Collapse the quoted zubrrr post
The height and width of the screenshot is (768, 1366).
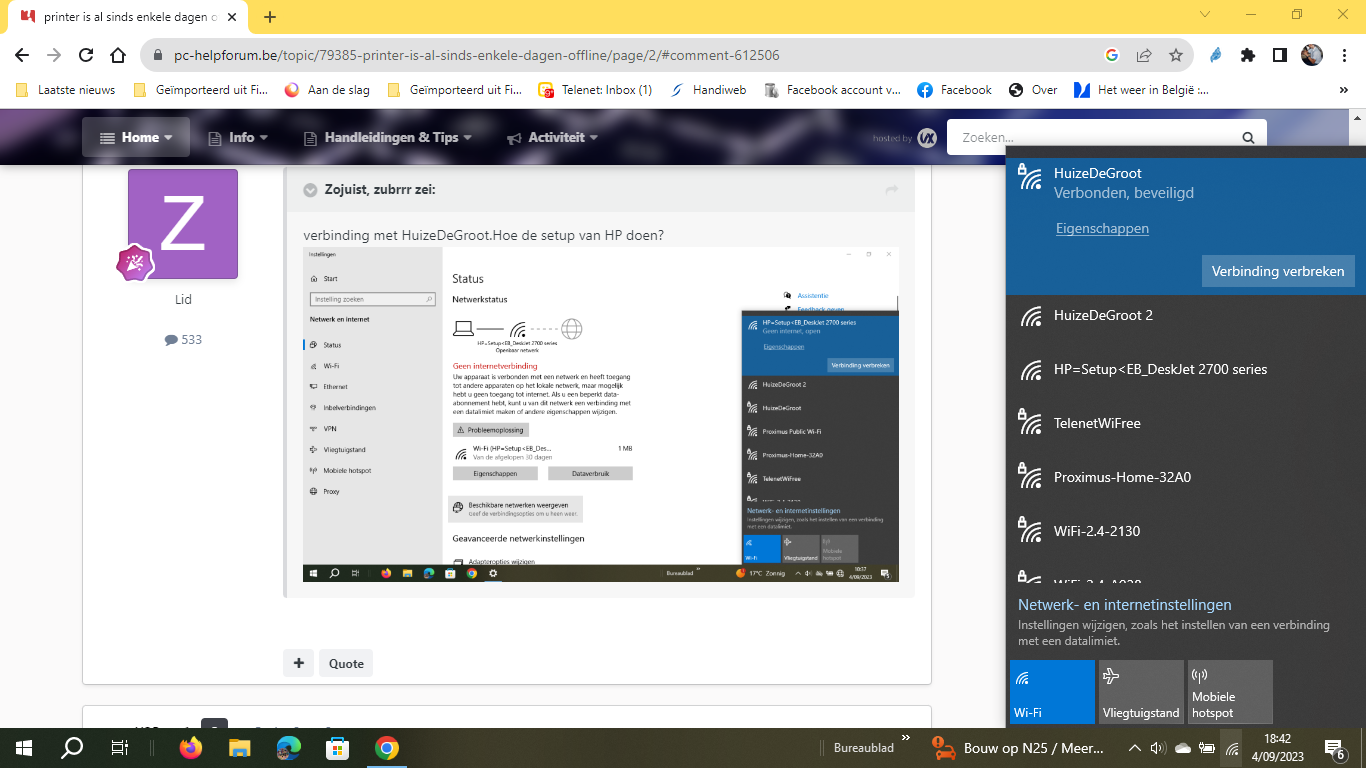pos(310,190)
